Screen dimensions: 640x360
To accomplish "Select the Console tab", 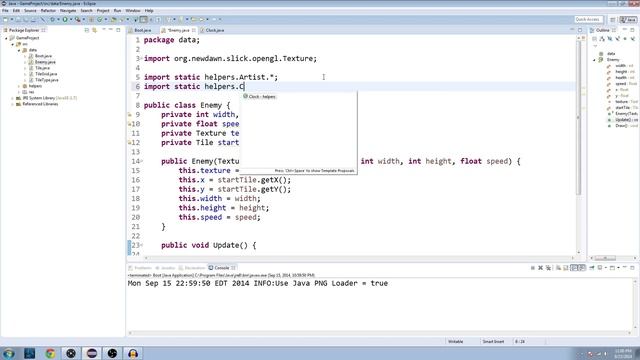I will 222,268.
